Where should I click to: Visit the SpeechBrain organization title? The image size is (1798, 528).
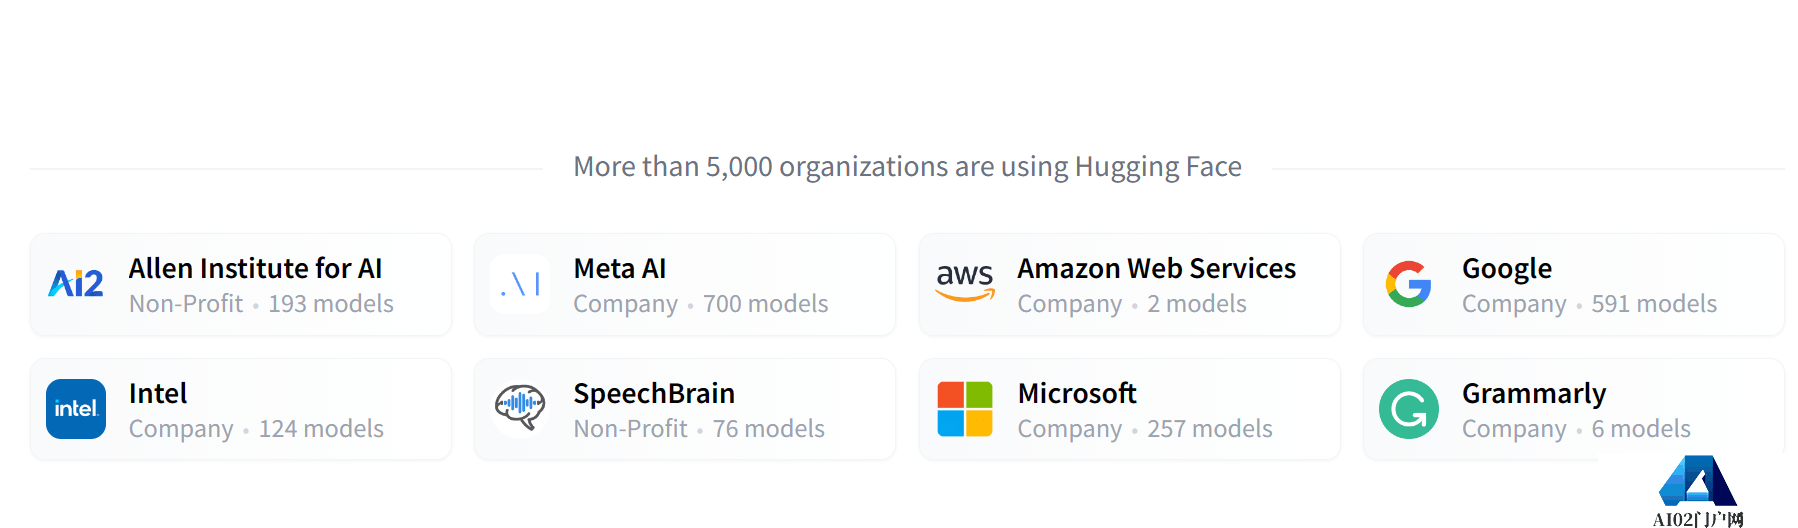[x=654, y=393]
